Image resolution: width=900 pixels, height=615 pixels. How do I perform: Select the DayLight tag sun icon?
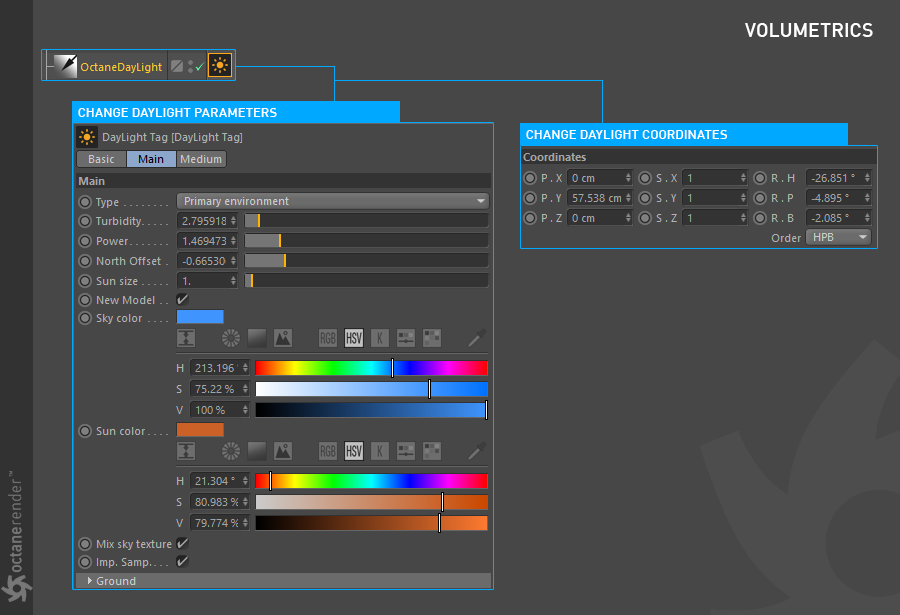[220, 65]
